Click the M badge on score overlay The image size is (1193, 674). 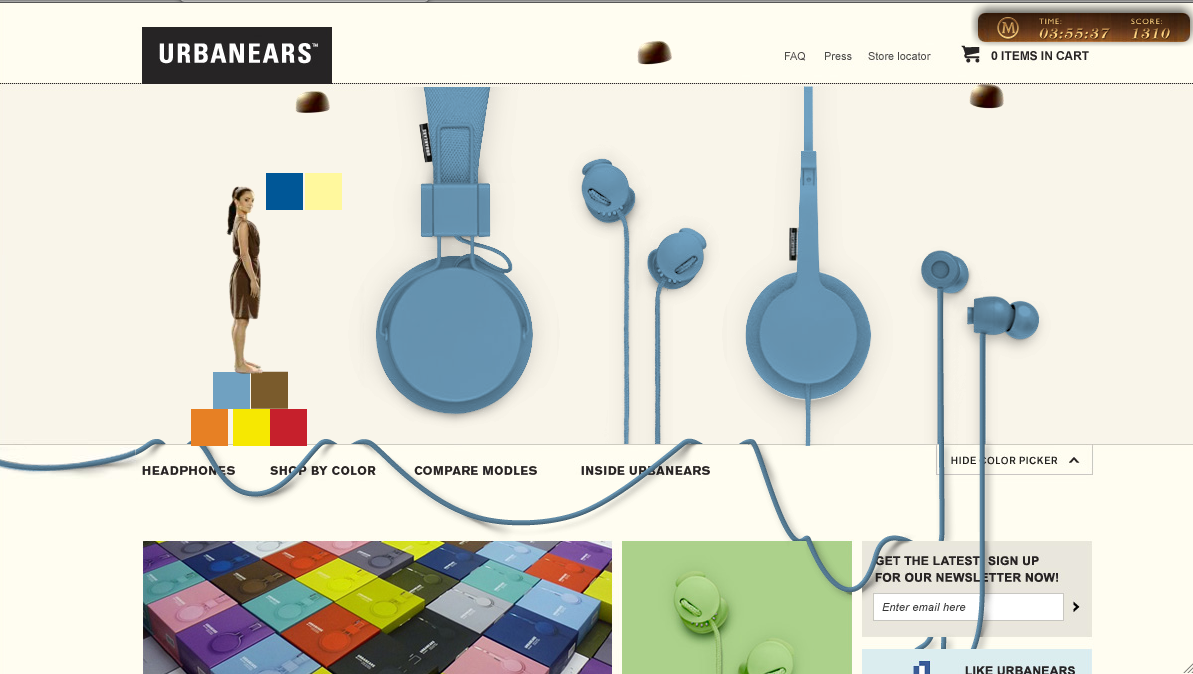pos(1007,29)
